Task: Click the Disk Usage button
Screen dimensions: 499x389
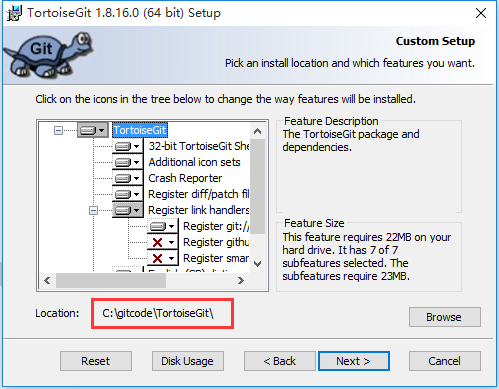Action: 188,361
